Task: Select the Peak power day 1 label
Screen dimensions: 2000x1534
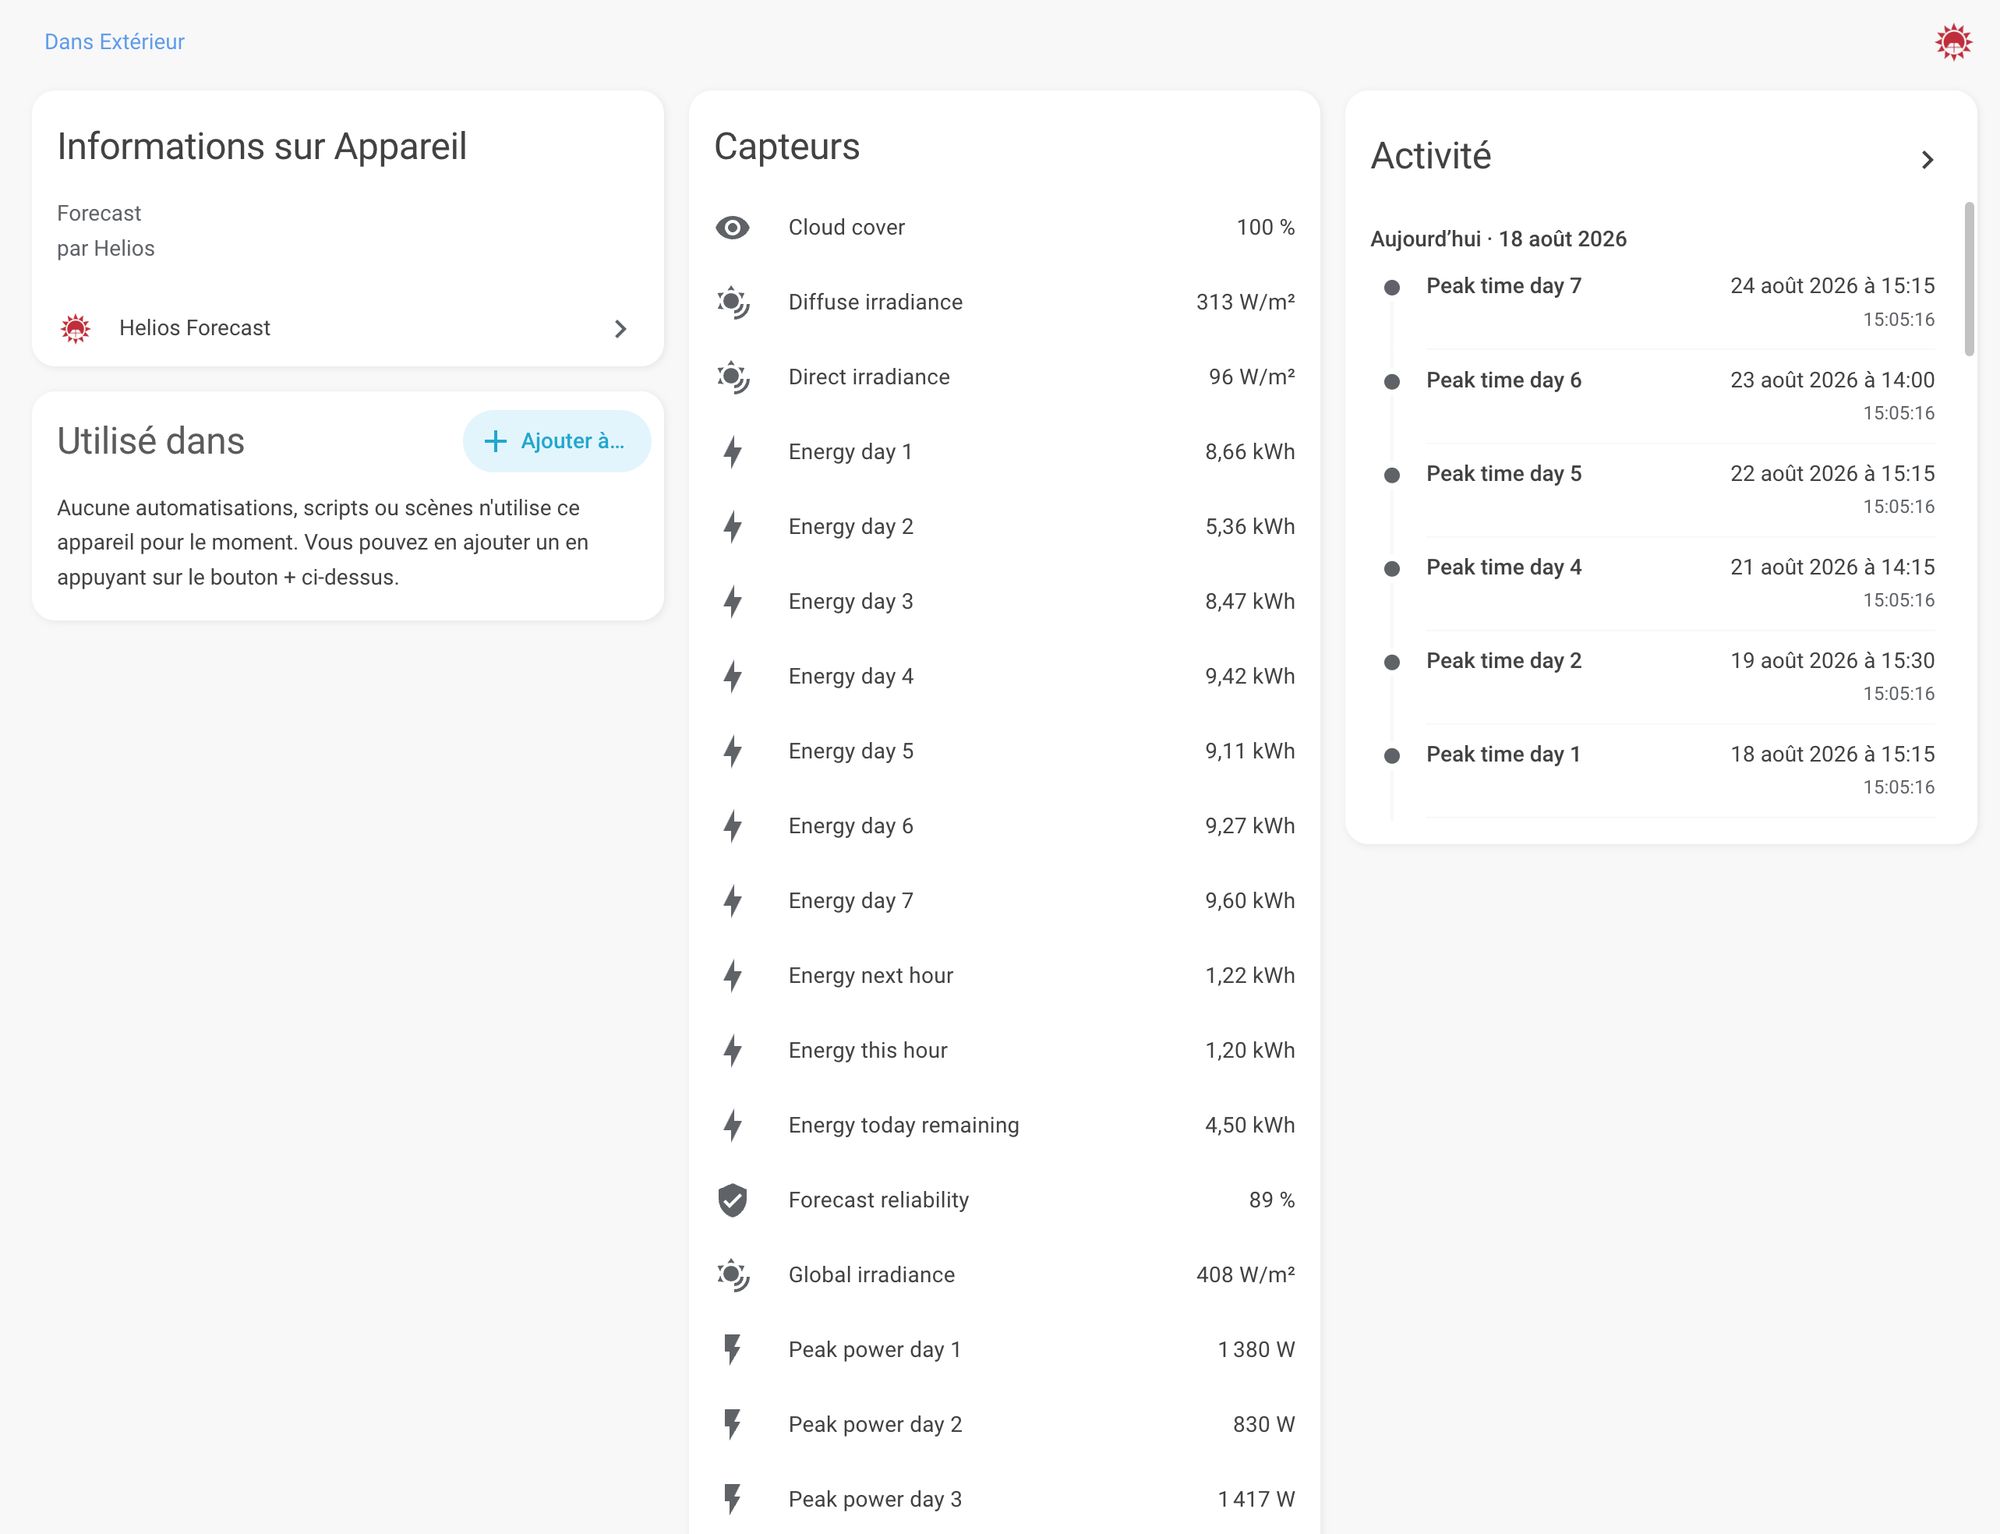Action: [x=875, y=1350]
